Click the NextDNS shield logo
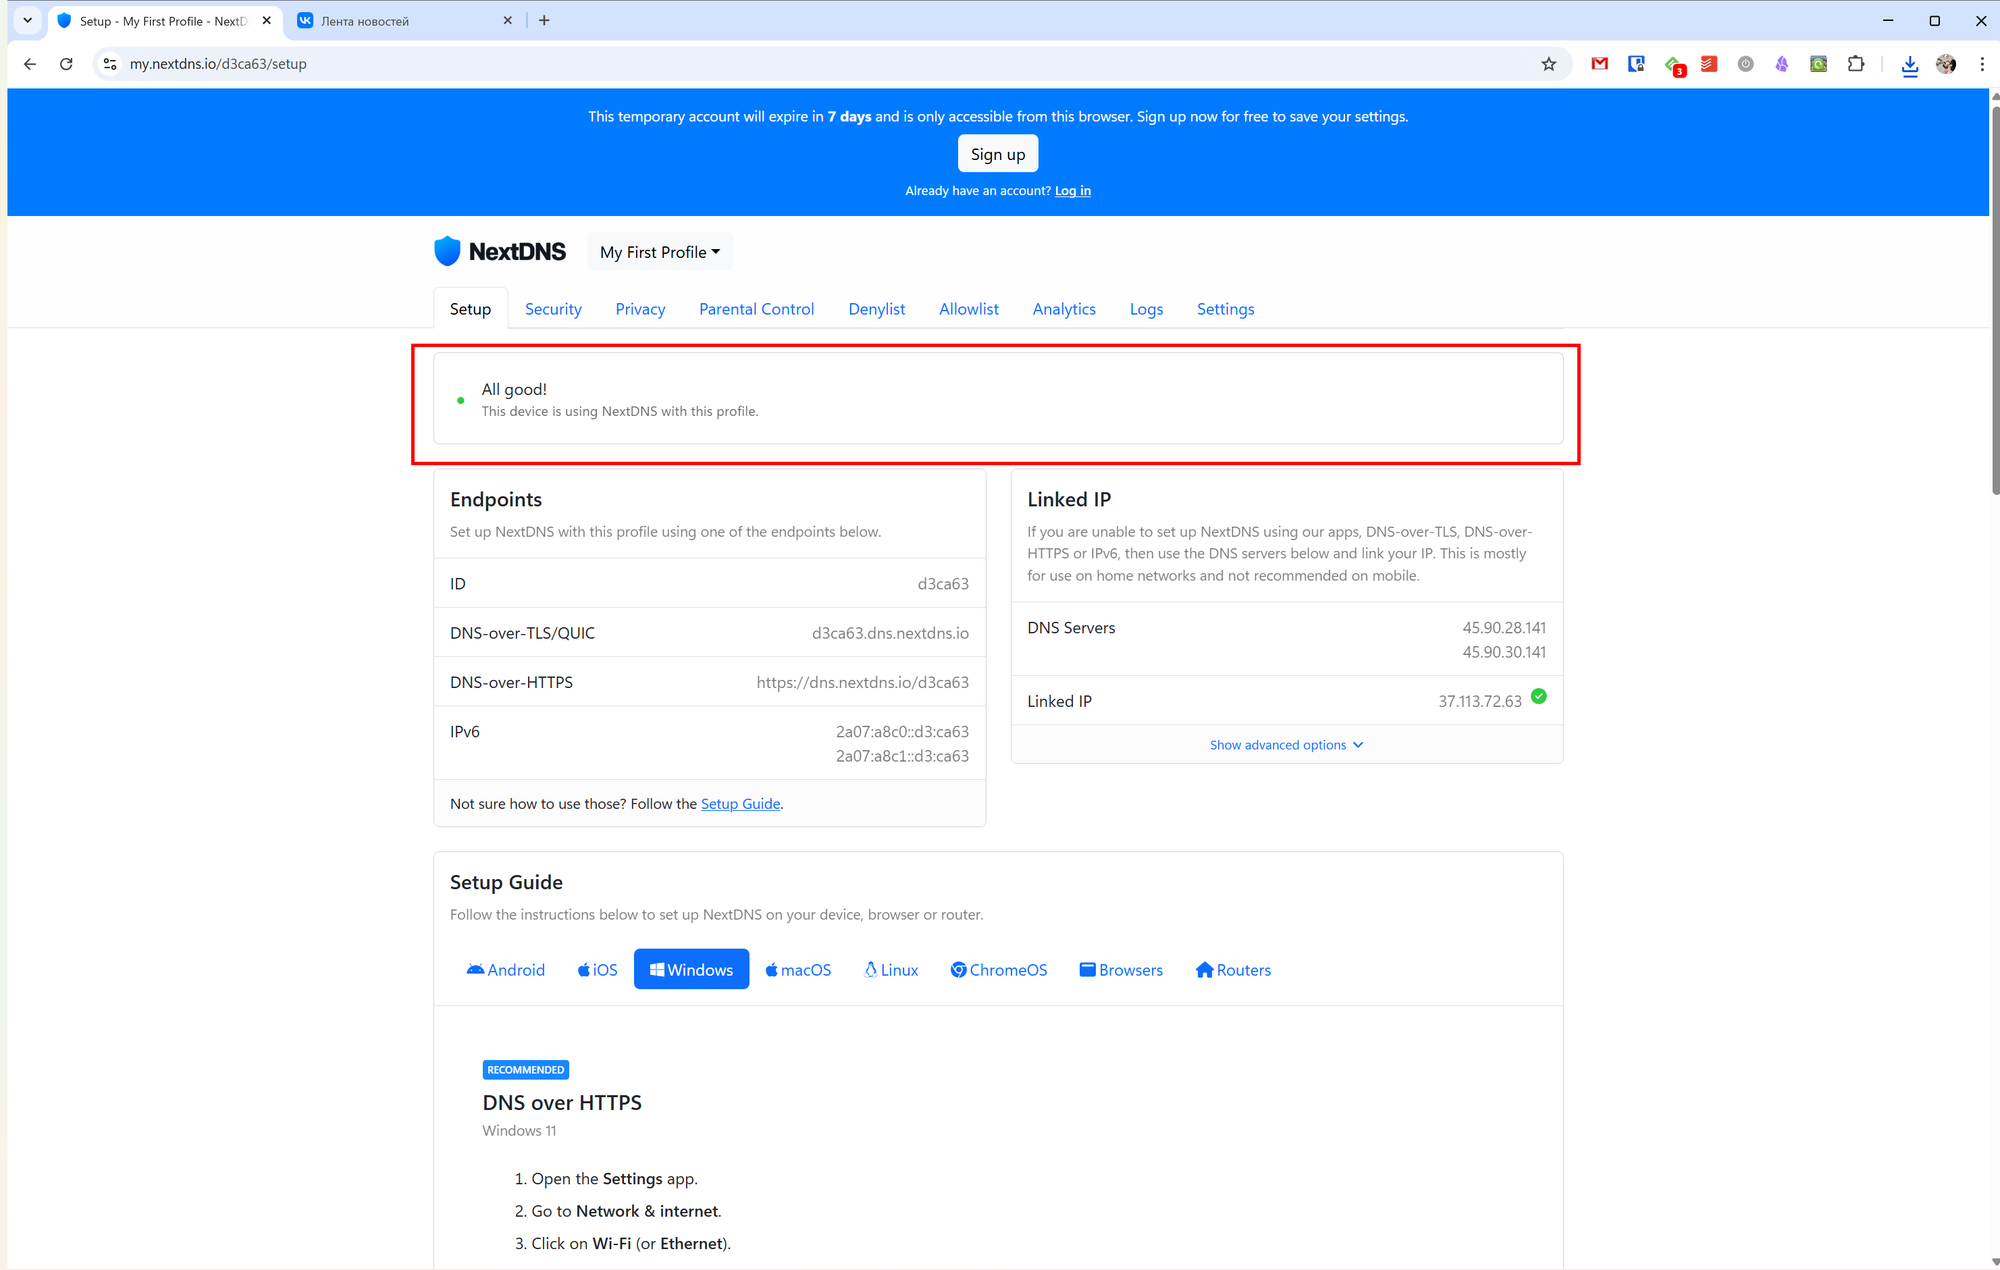 (447, 251)
